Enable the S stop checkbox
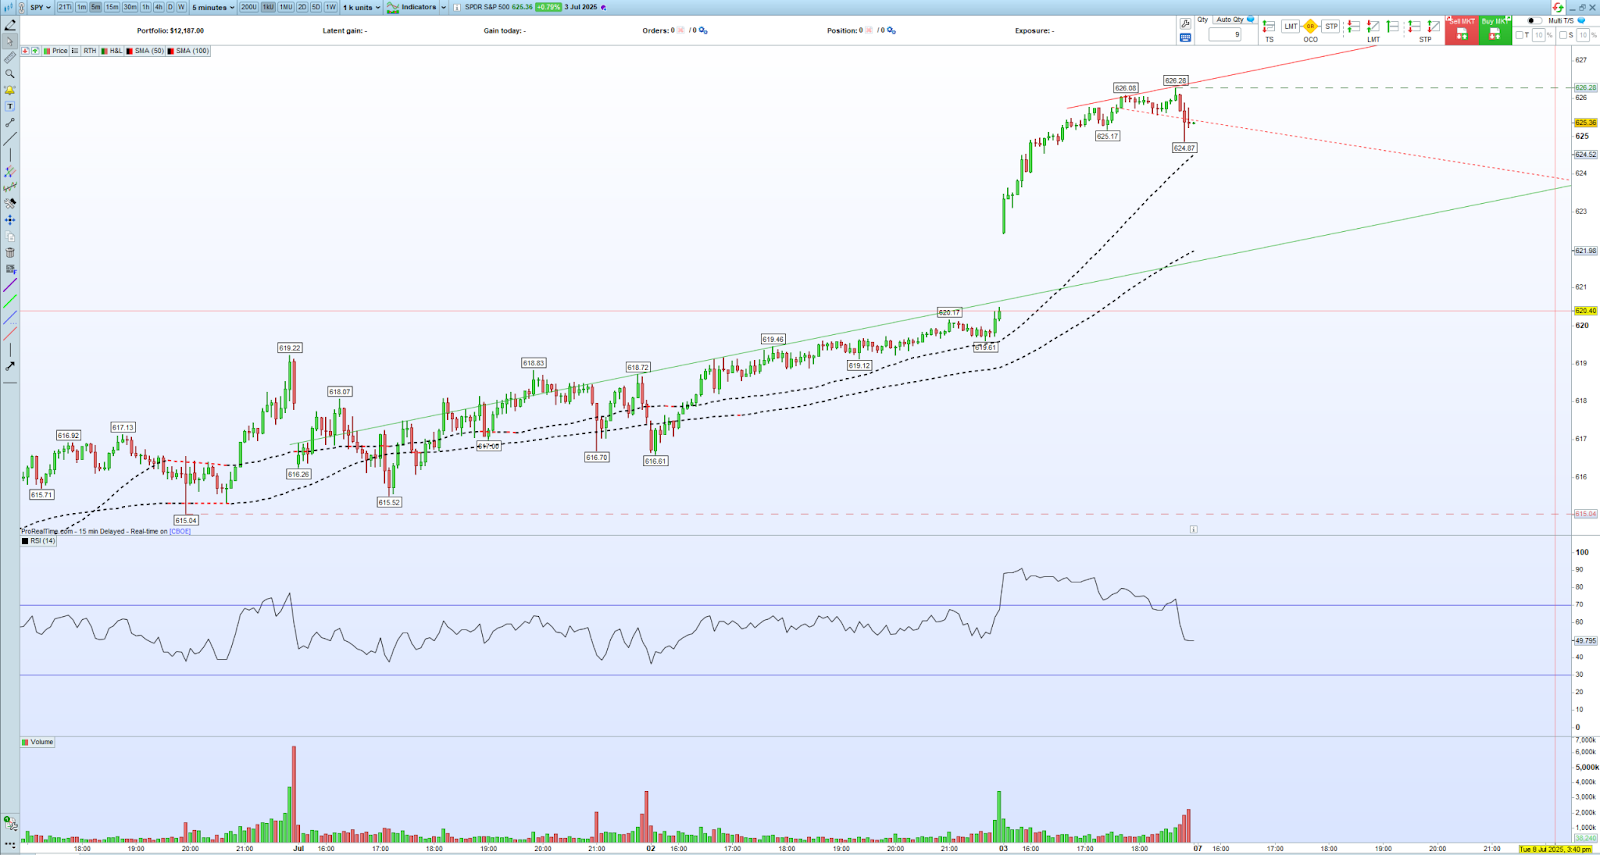Image resolution: width=1600 pixels, height=855 pixels. coord(1563,35)
